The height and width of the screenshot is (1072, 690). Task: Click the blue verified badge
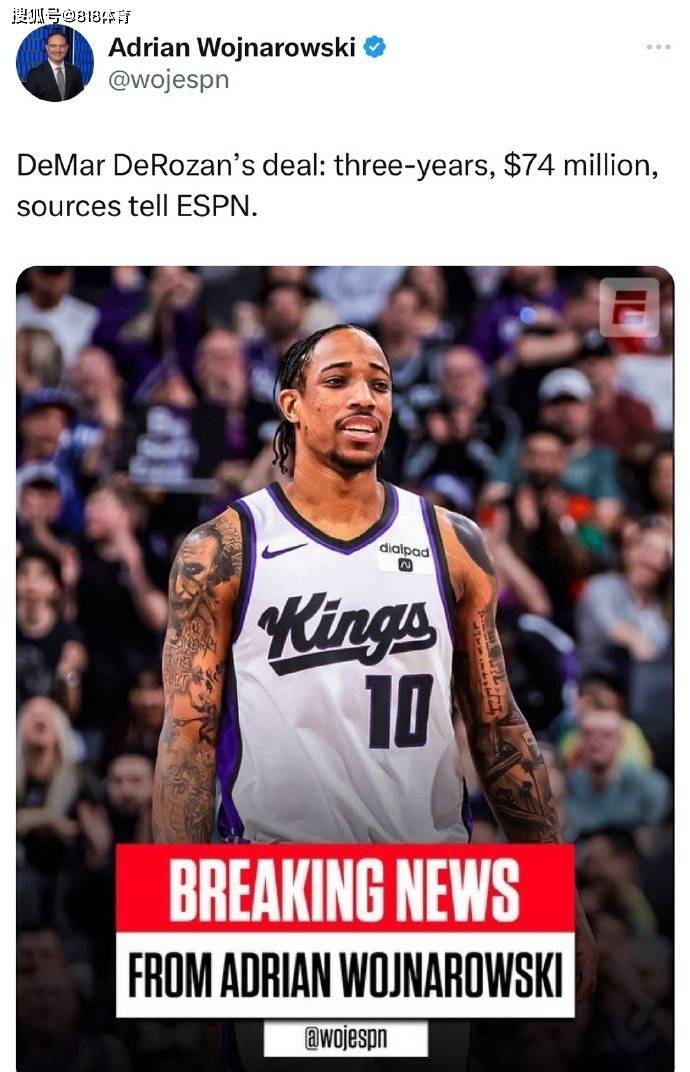click(375, 47)
